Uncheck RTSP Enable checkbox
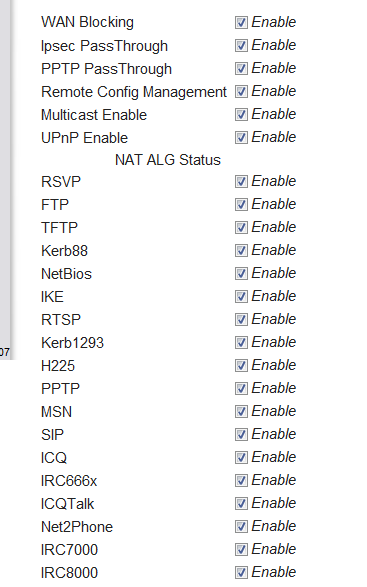Image resolution: width=367 pixels, height=587 pixels. click(x=241, y=319)
